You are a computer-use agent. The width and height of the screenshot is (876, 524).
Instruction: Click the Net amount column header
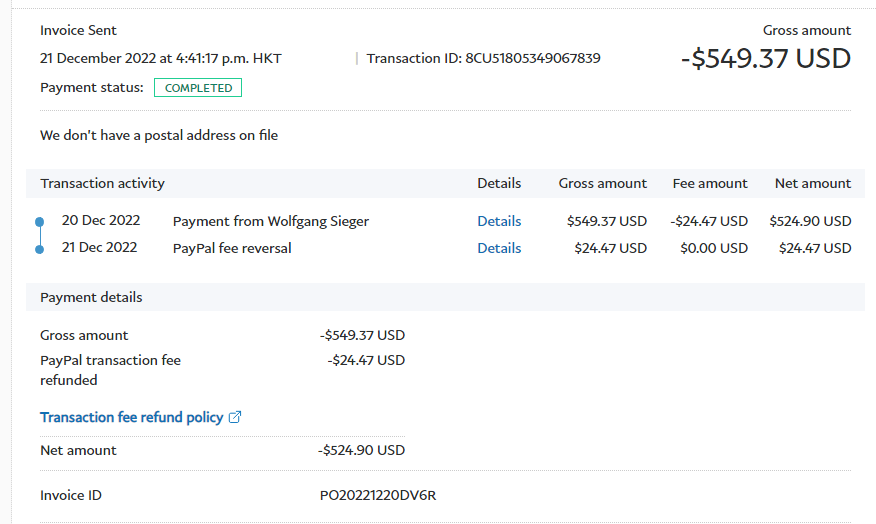(x=812, y=183)
